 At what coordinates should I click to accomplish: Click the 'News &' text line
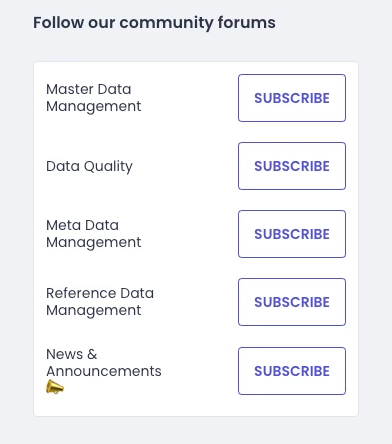tap(72, 354)
